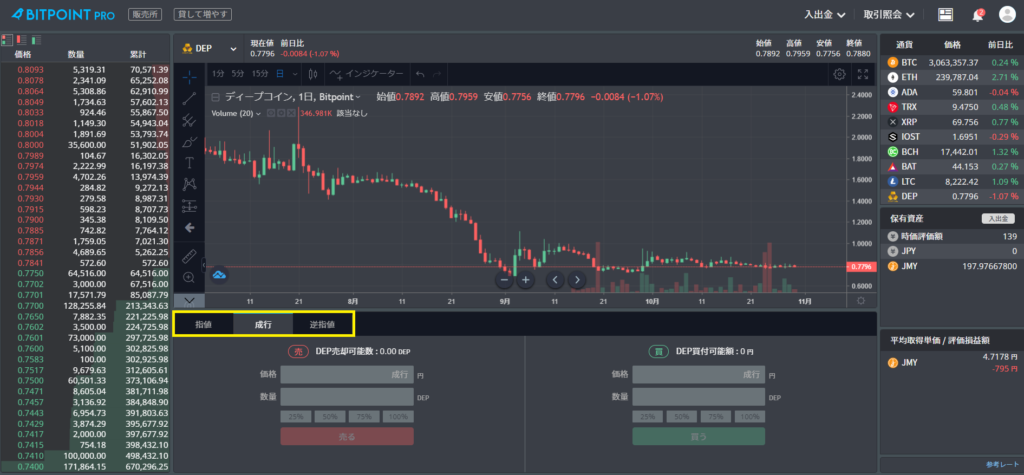Screen dimensions: 1024x475
Task: Switch to the 指値 limit order tab
Action: [204, 324]
